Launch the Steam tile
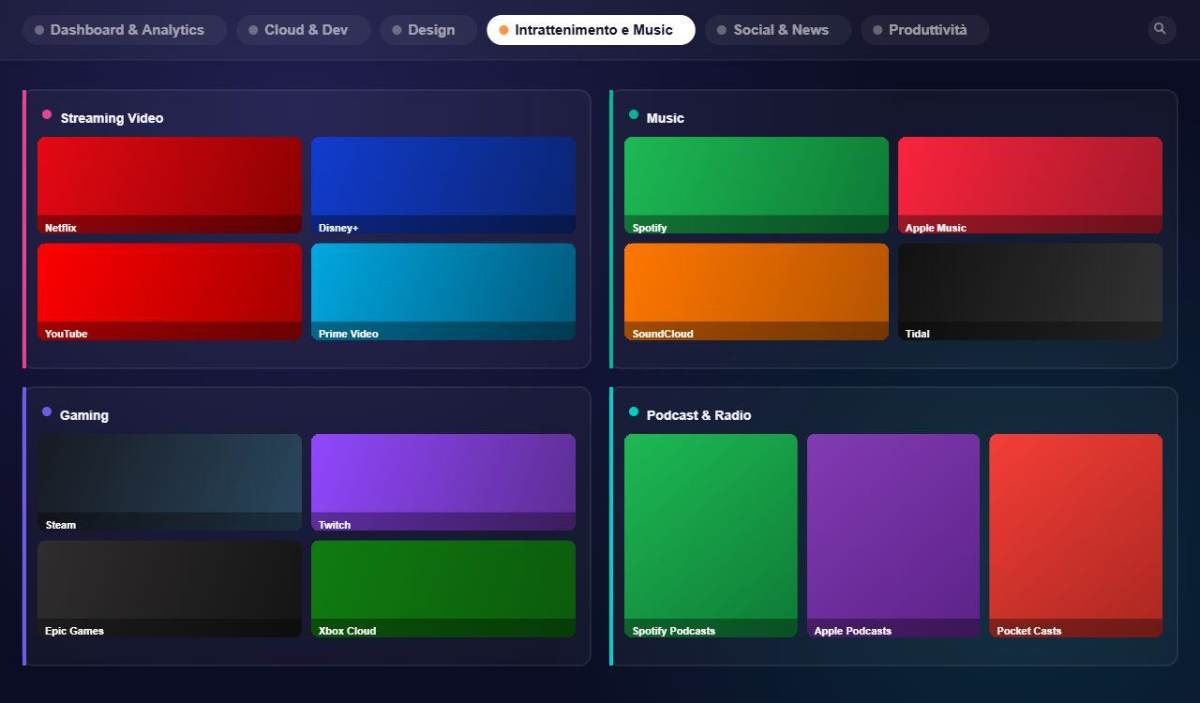The height and width of the screenshot is (703, 1200). click(170, 482)
